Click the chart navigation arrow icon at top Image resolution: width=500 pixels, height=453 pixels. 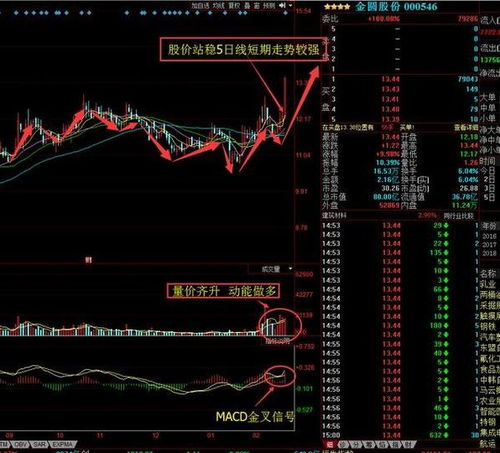(282, 6)
